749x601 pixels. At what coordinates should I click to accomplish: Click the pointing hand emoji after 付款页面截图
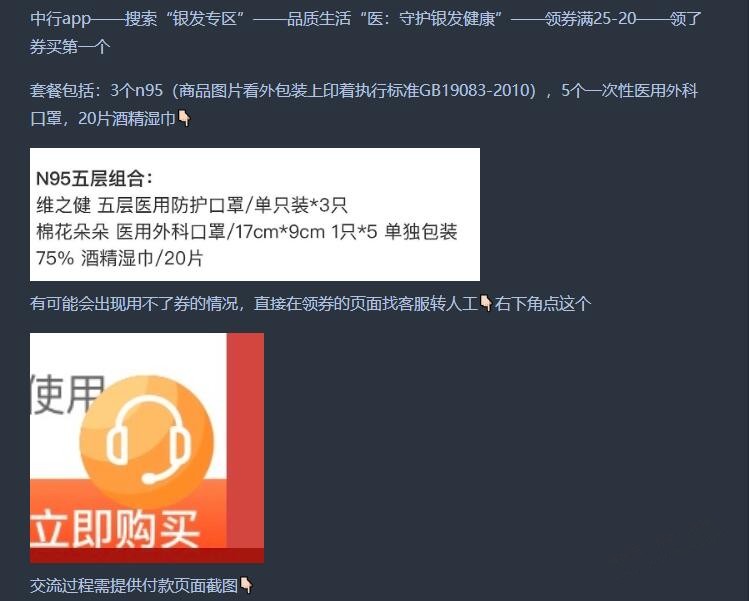coord(246,585)
